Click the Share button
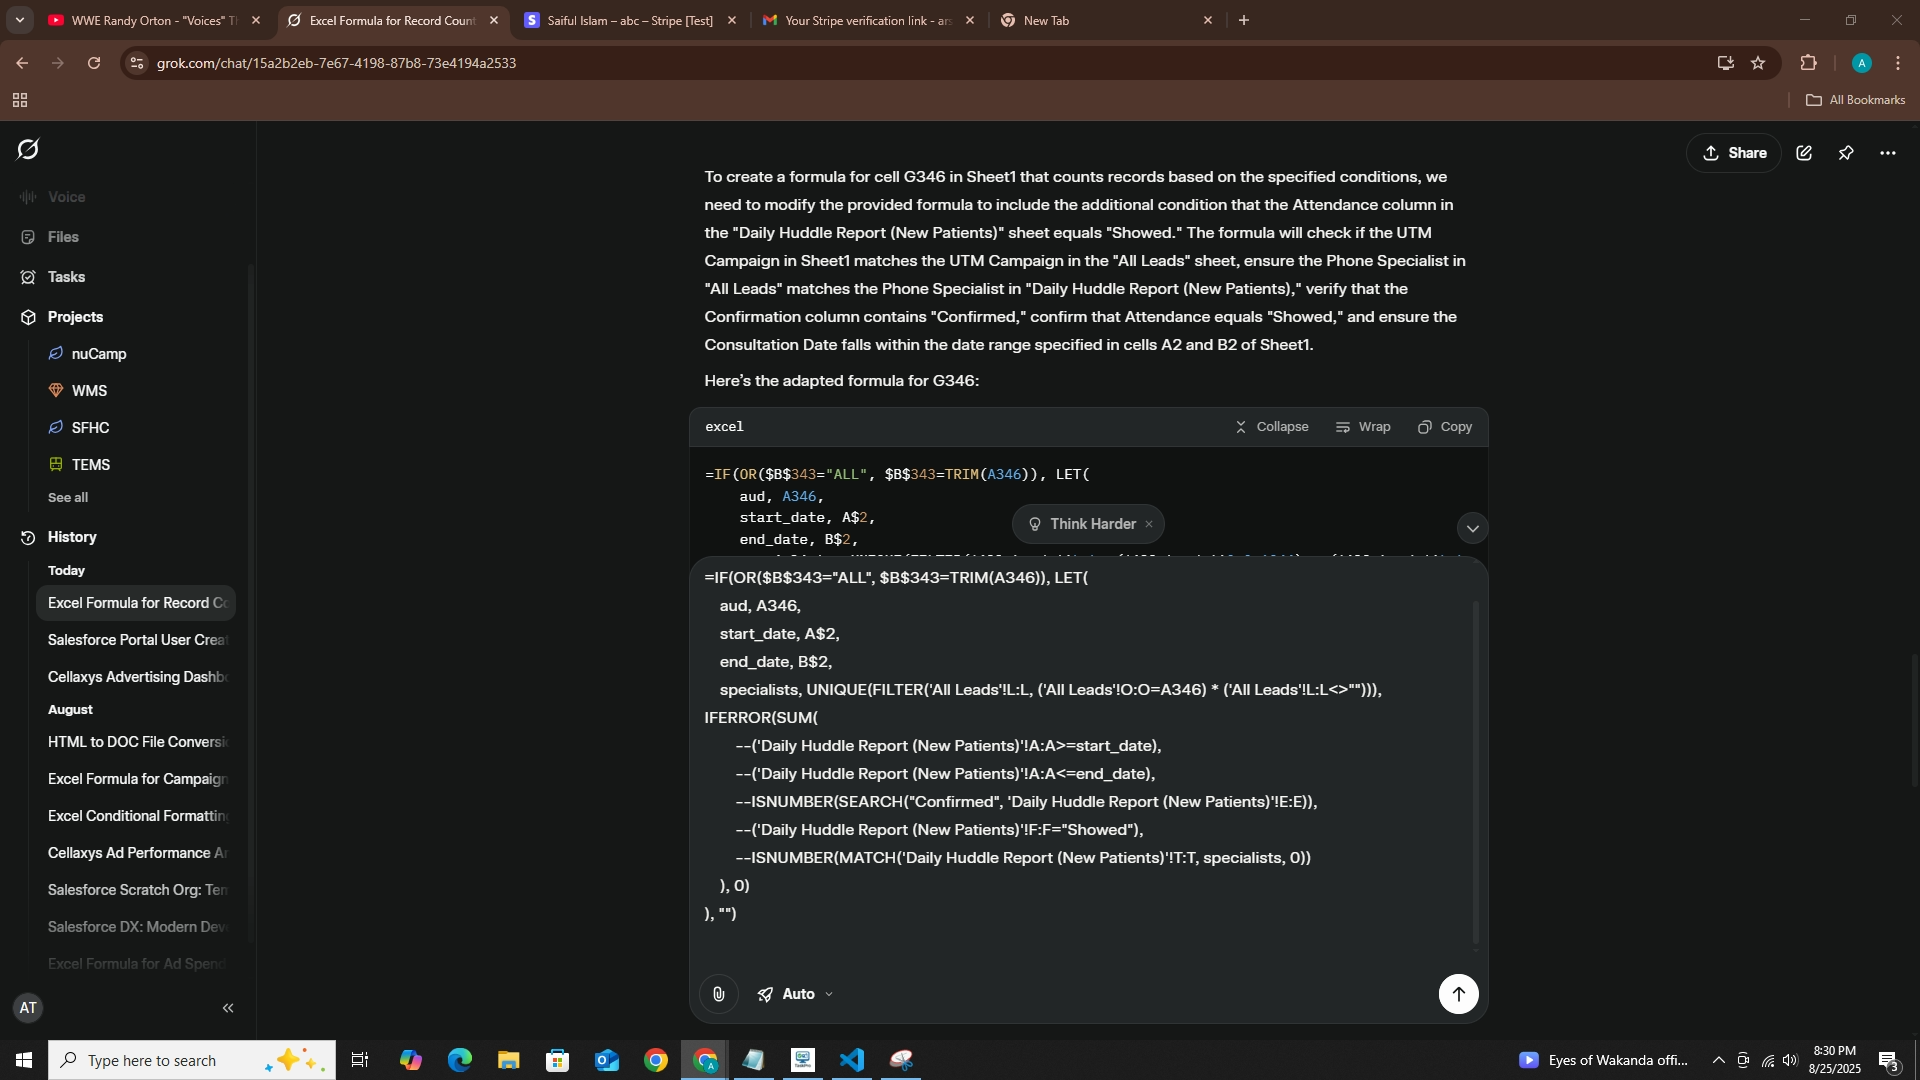 1734,153
